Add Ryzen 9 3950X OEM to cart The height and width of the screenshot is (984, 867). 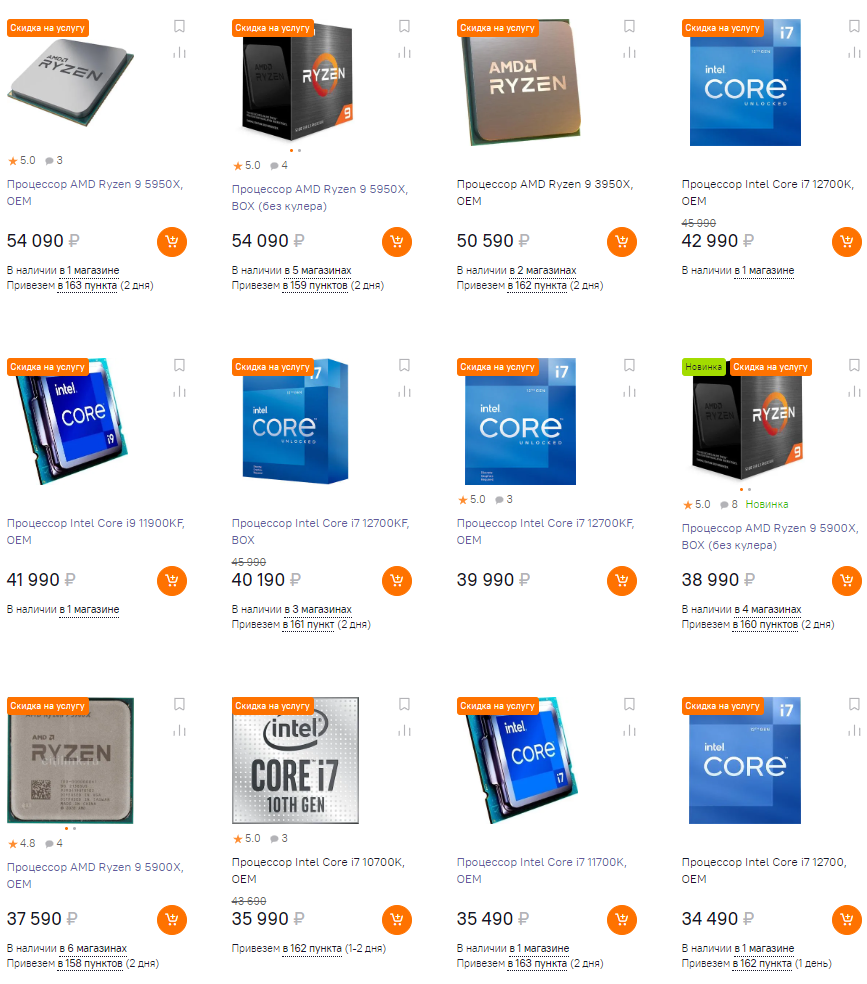(x=622, y=242)
